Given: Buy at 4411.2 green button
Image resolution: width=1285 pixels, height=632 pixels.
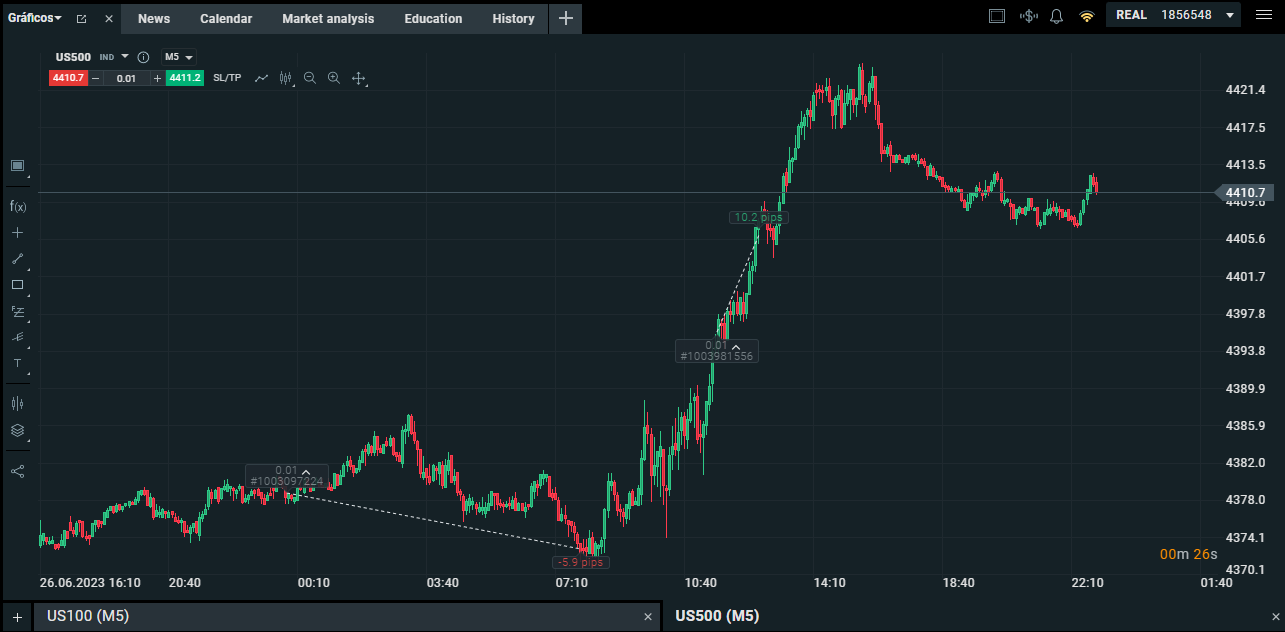Looking at the screenshot, I should point(185,78).
